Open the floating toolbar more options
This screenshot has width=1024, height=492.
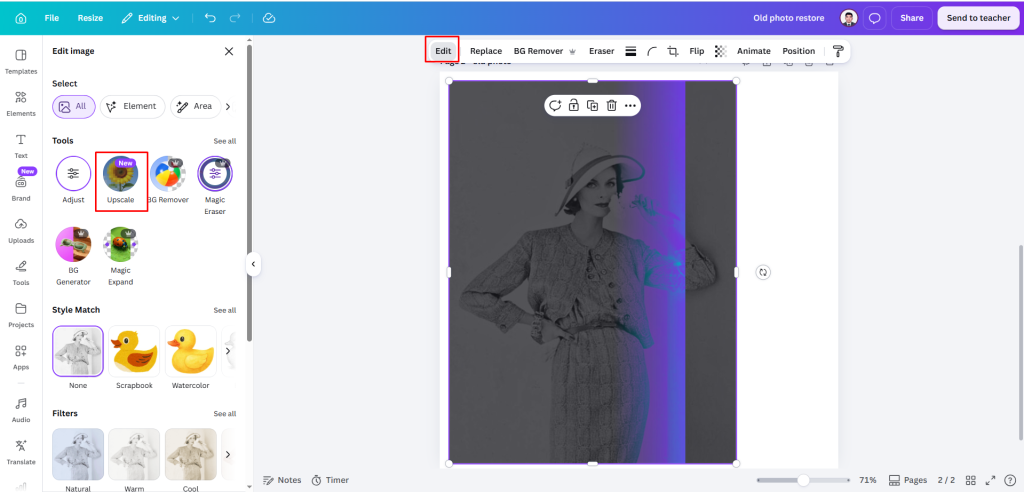tap(630, 105)
